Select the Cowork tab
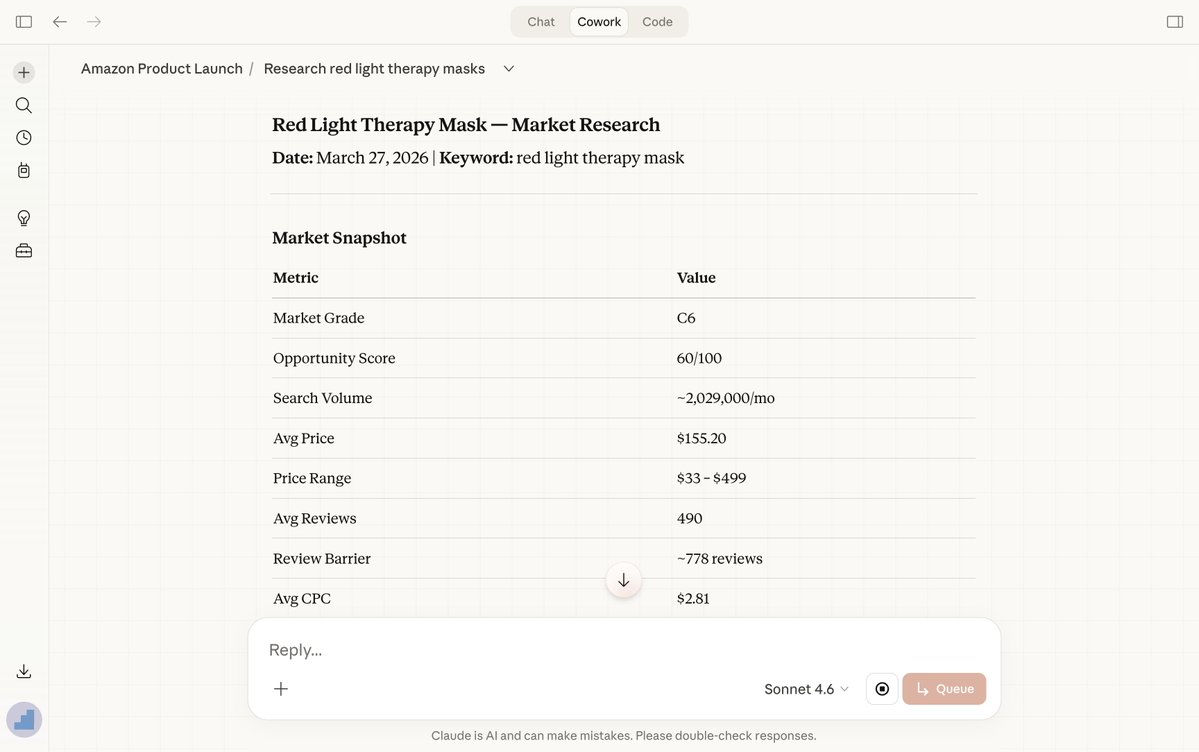This screenshot has height=752, width=1199. tap(599, 21)
